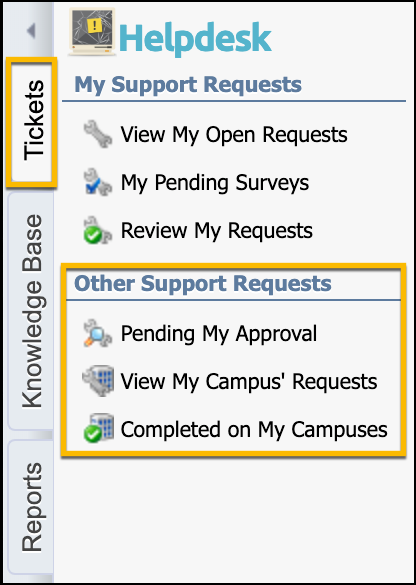This screenshot has width=416, height=585.
Task: Open the Completed on My Campuses link
Action: coord(254,429)
